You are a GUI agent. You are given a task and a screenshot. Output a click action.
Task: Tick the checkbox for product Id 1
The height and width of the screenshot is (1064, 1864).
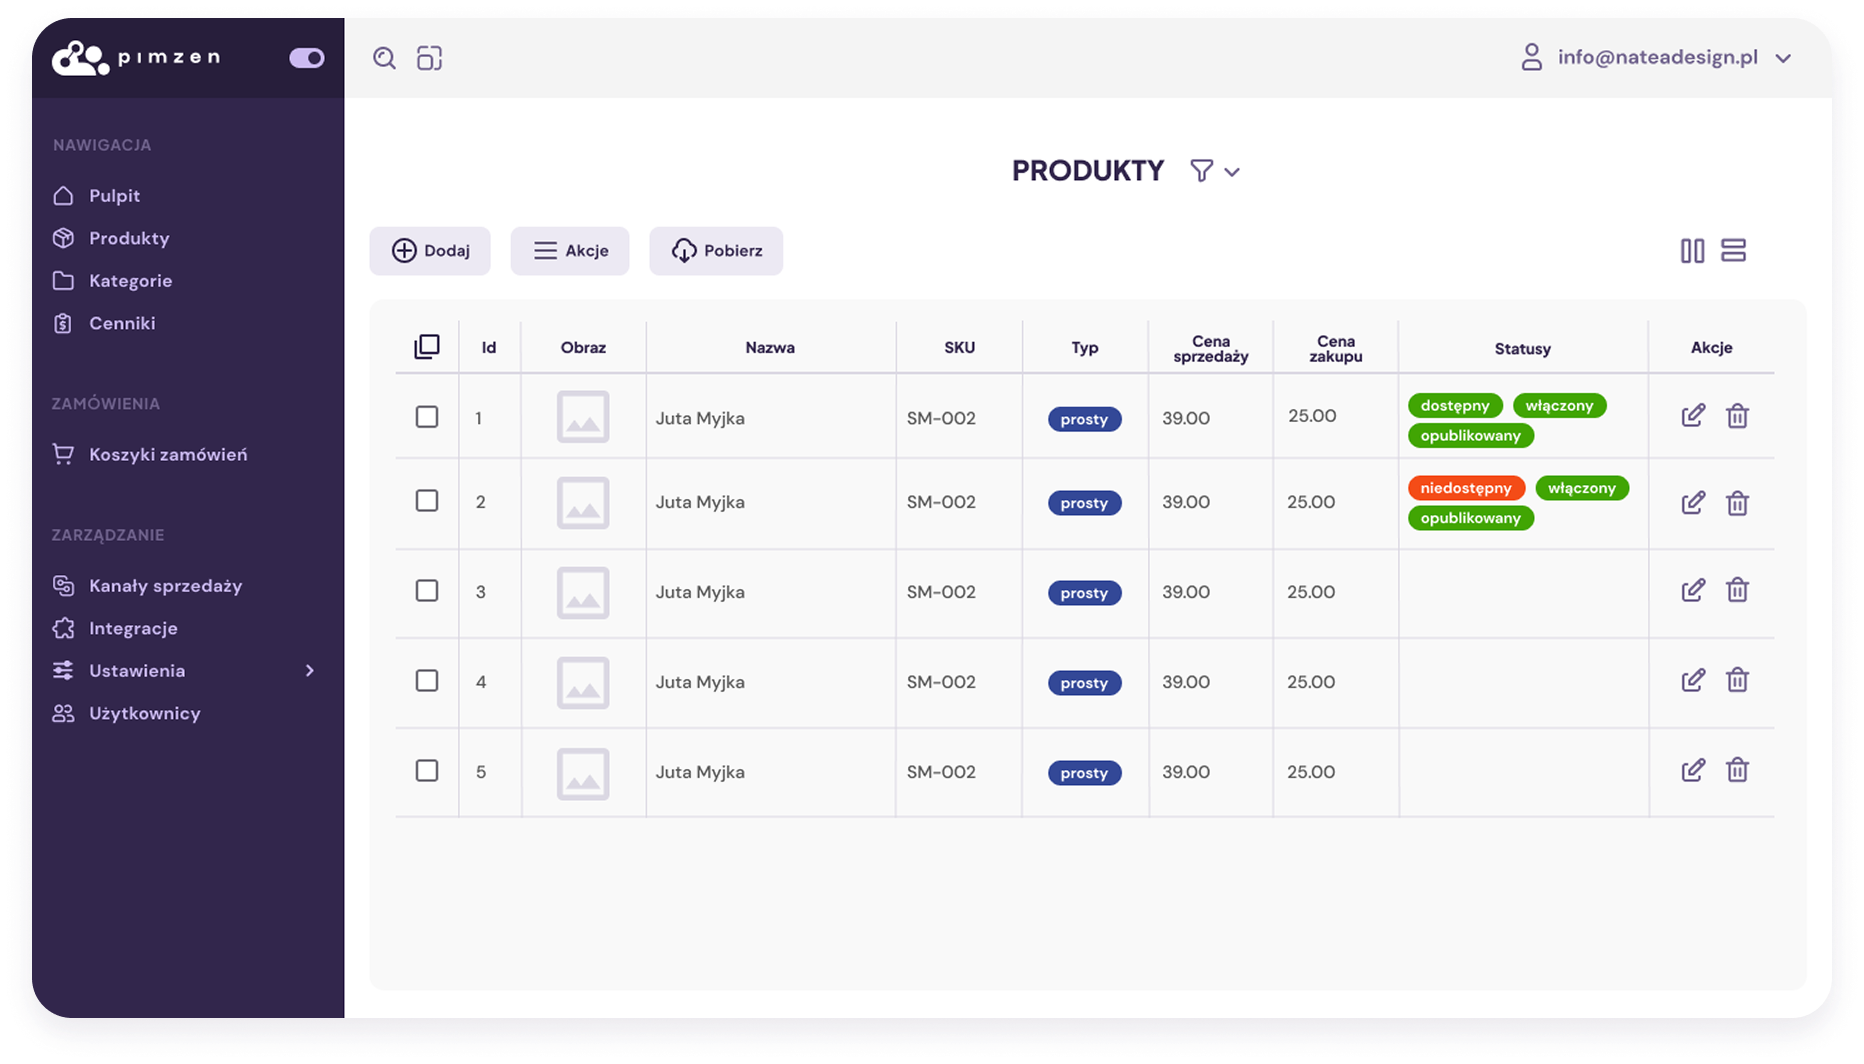(427, 416)
